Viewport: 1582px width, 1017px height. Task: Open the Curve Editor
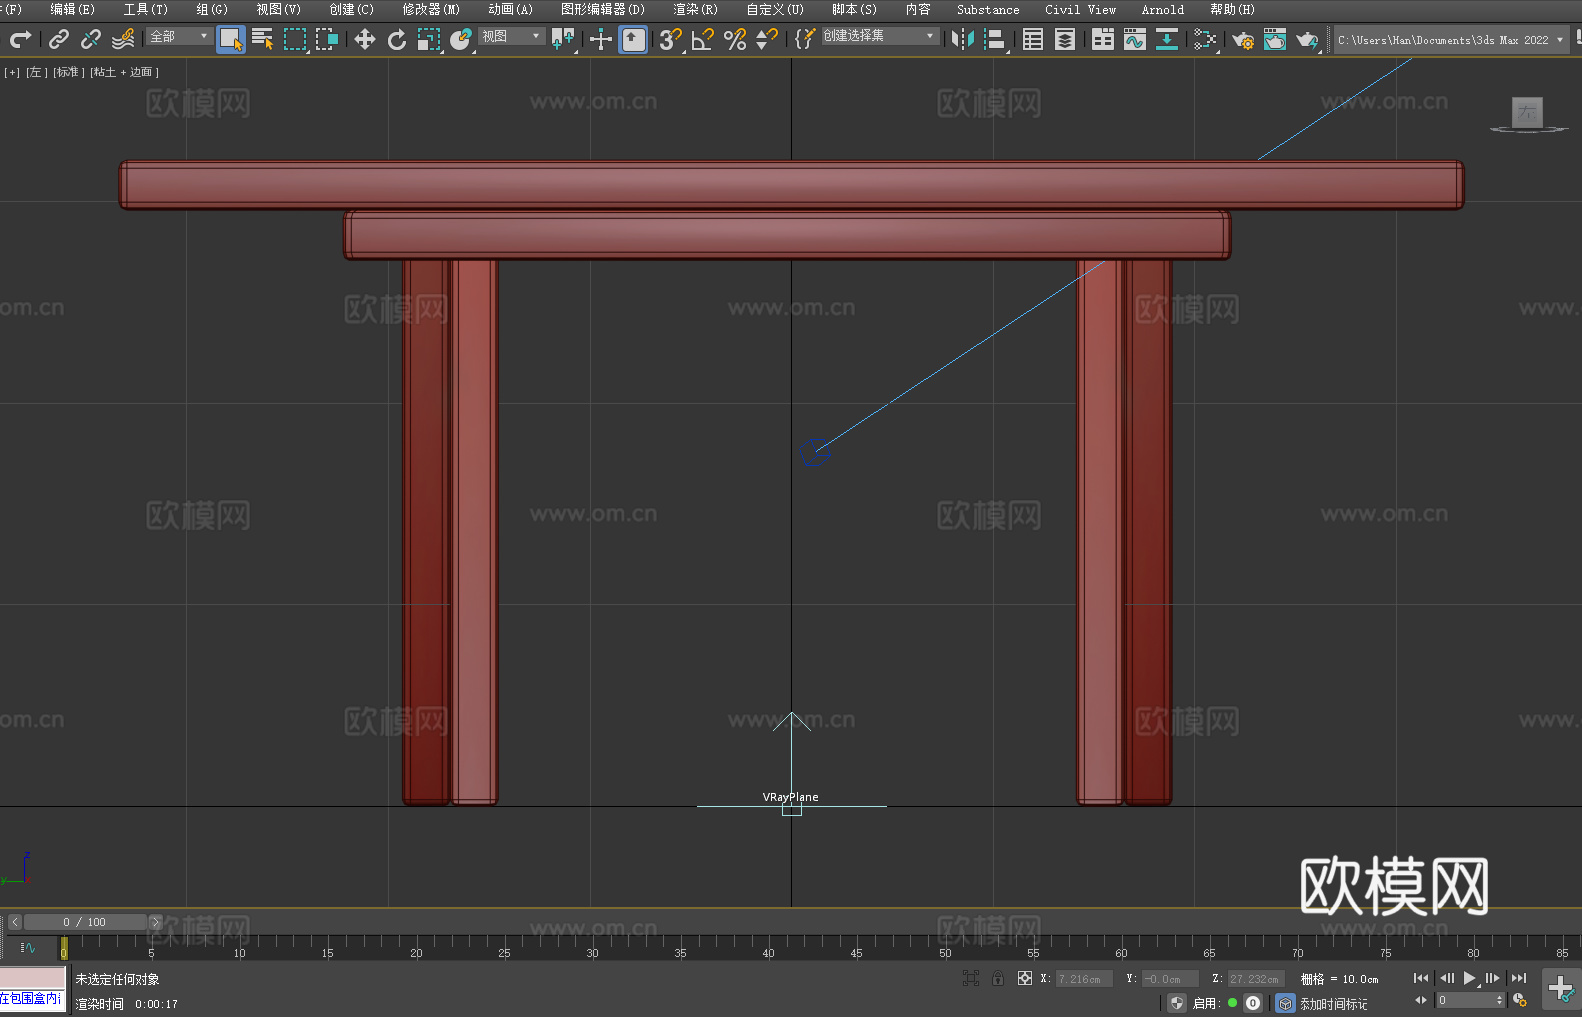click(x=1135, y=39)
